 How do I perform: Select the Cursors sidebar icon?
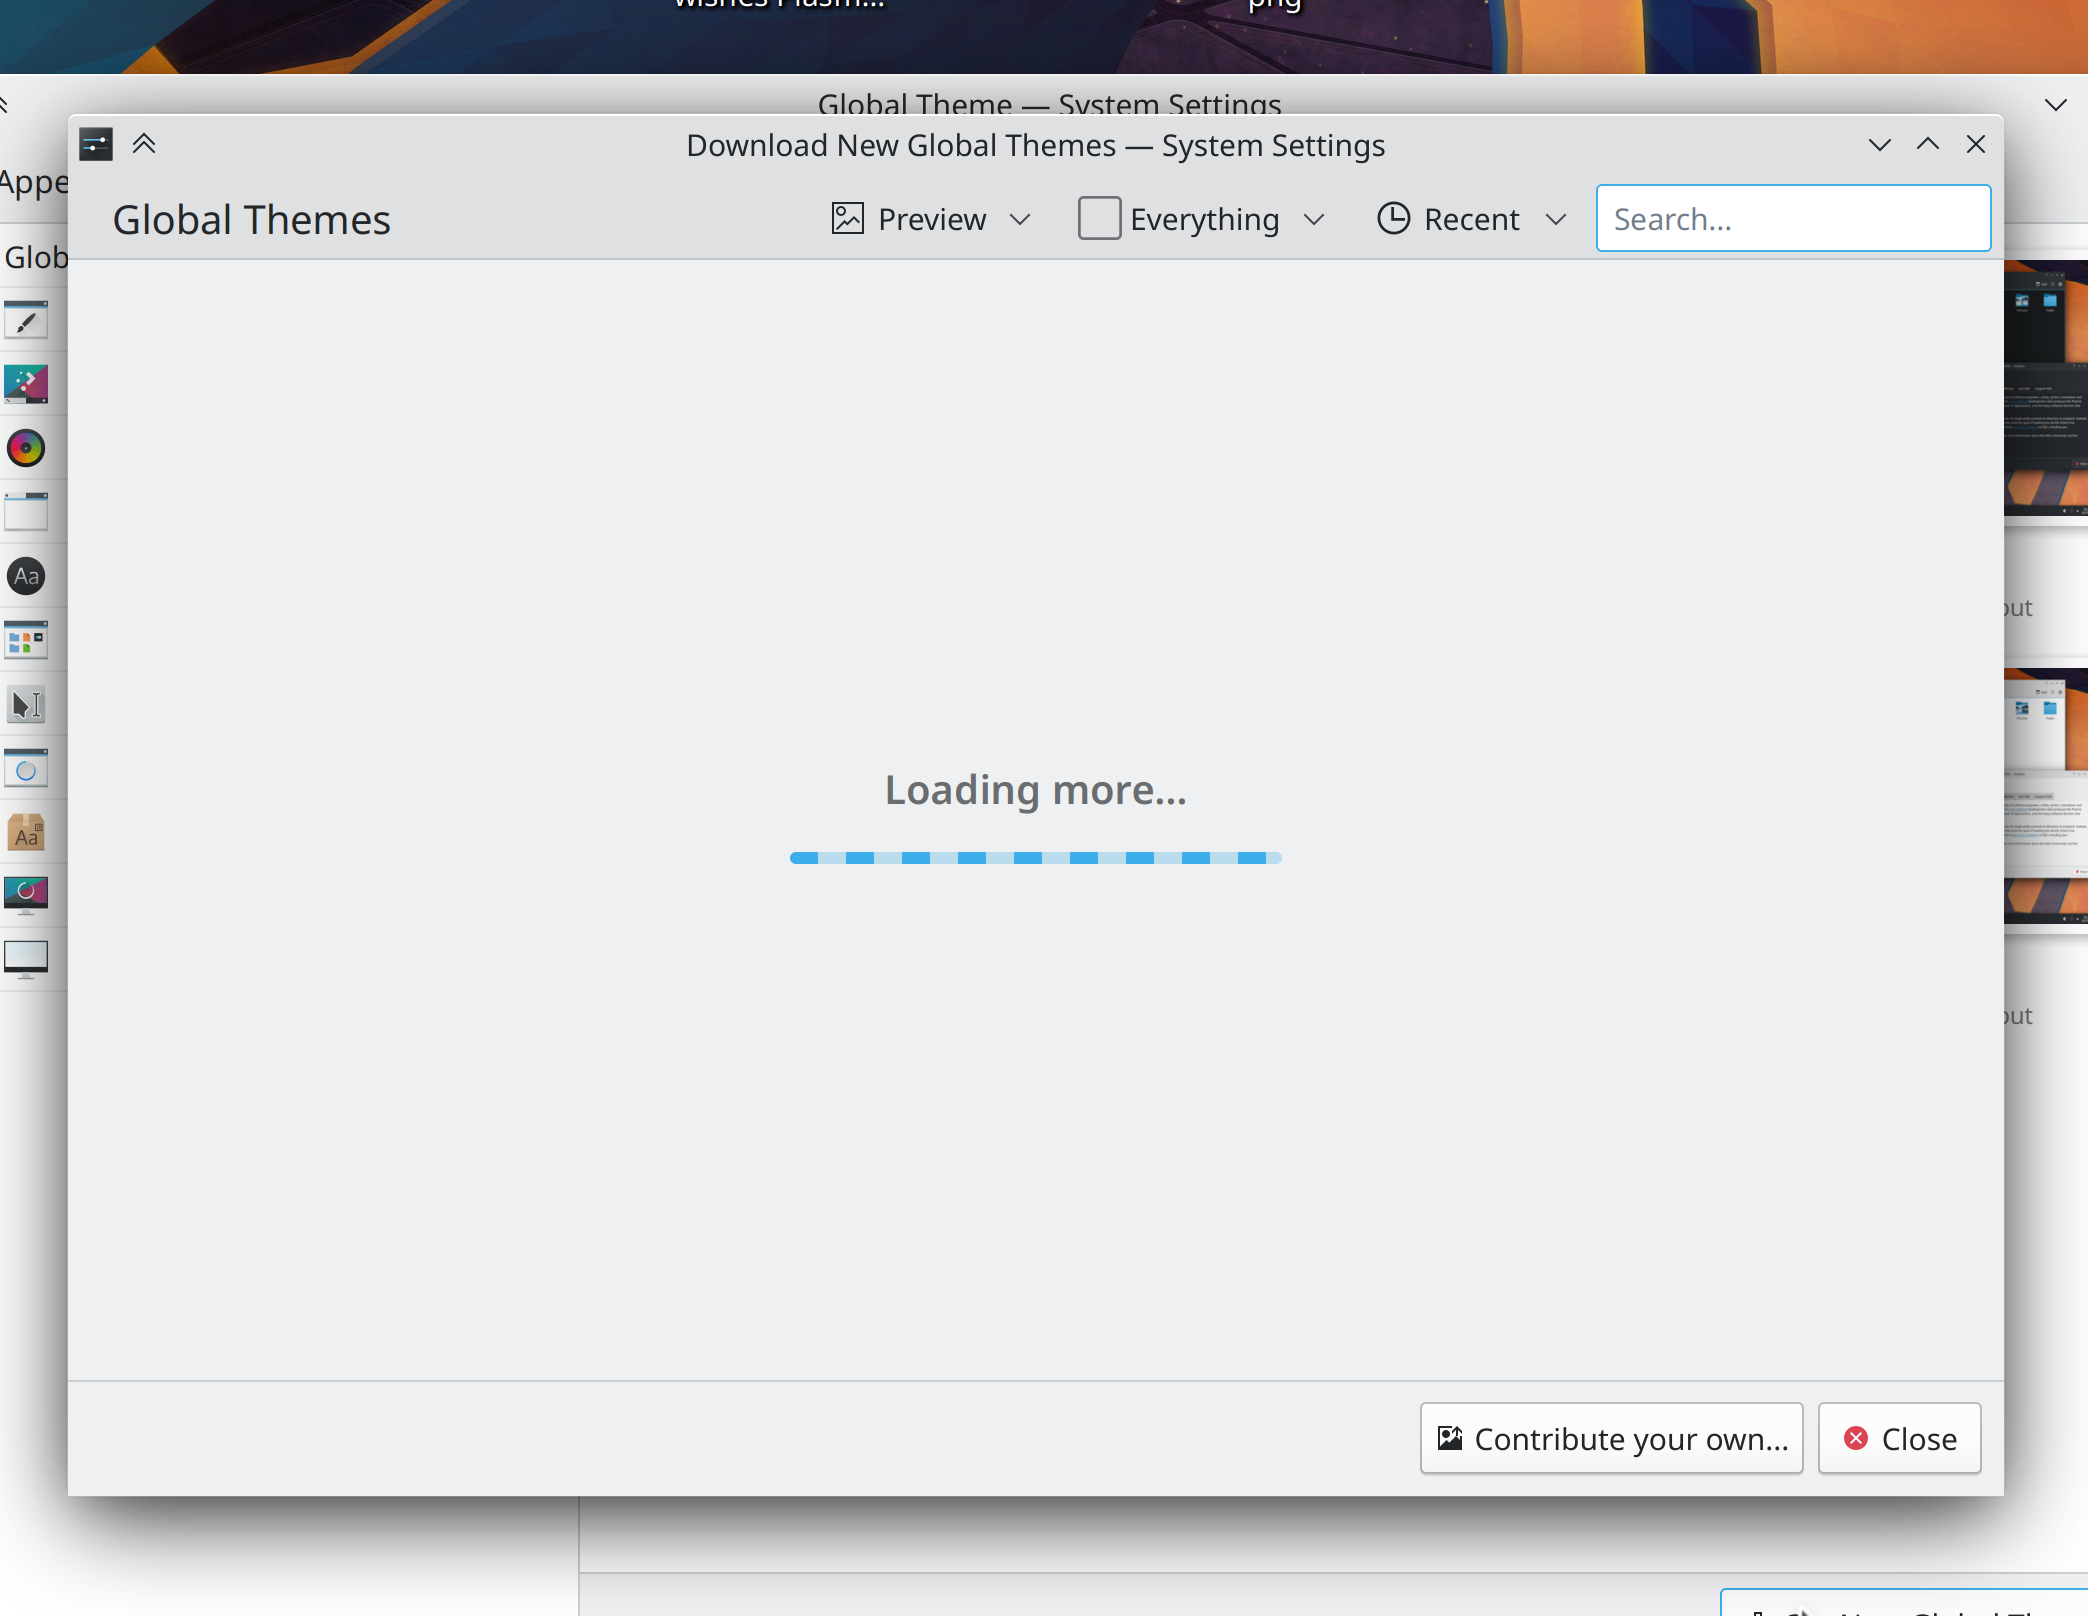click(26, 704)
